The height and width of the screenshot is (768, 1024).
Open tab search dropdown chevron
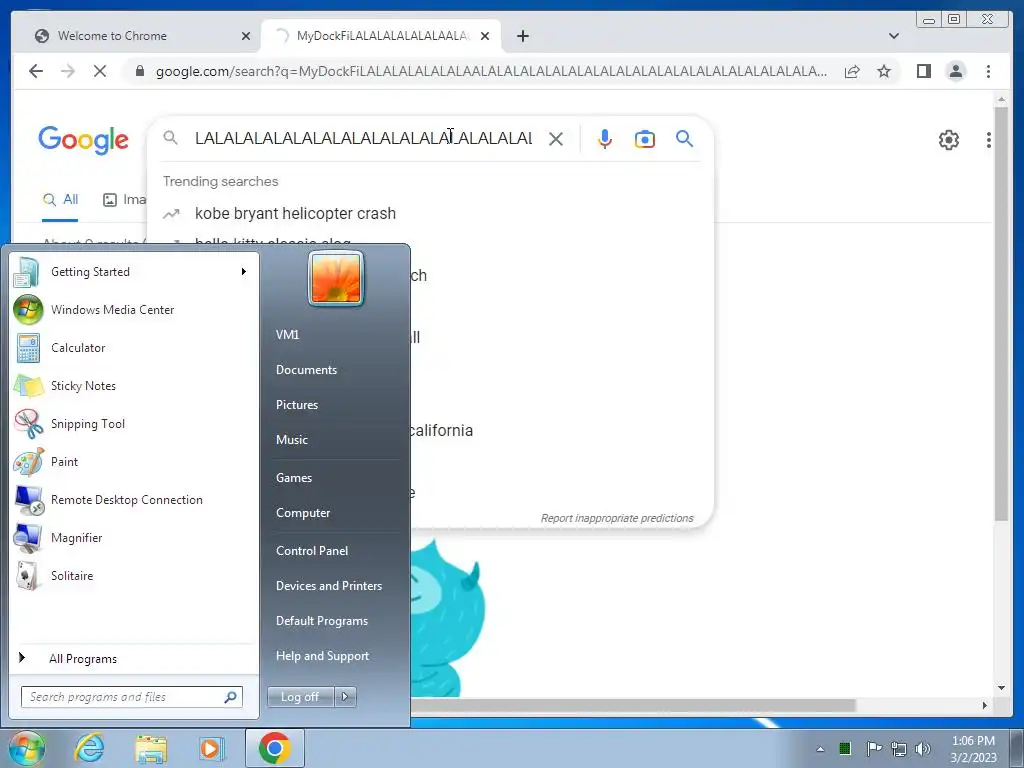click(893, 36)
